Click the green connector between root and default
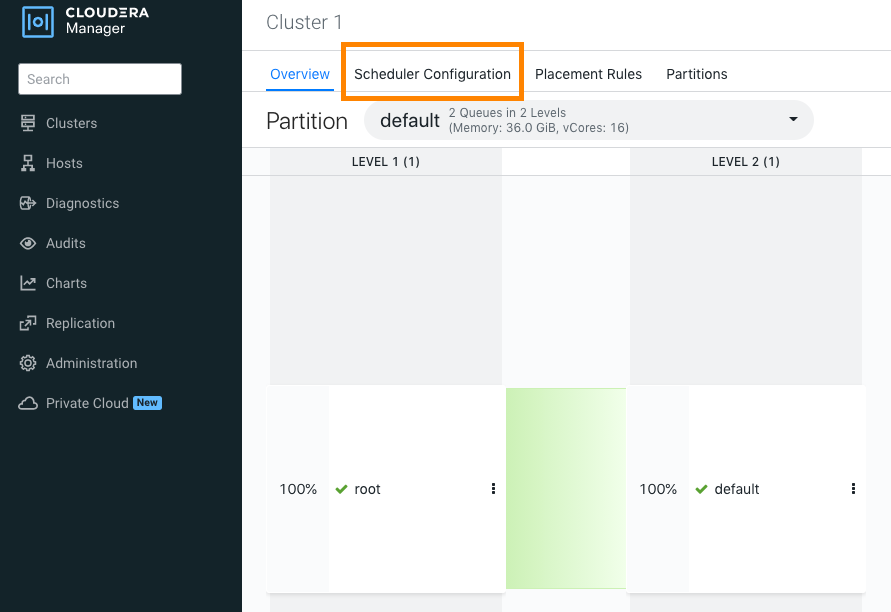The width and height of the screenshot is (891, 612). 565,489
